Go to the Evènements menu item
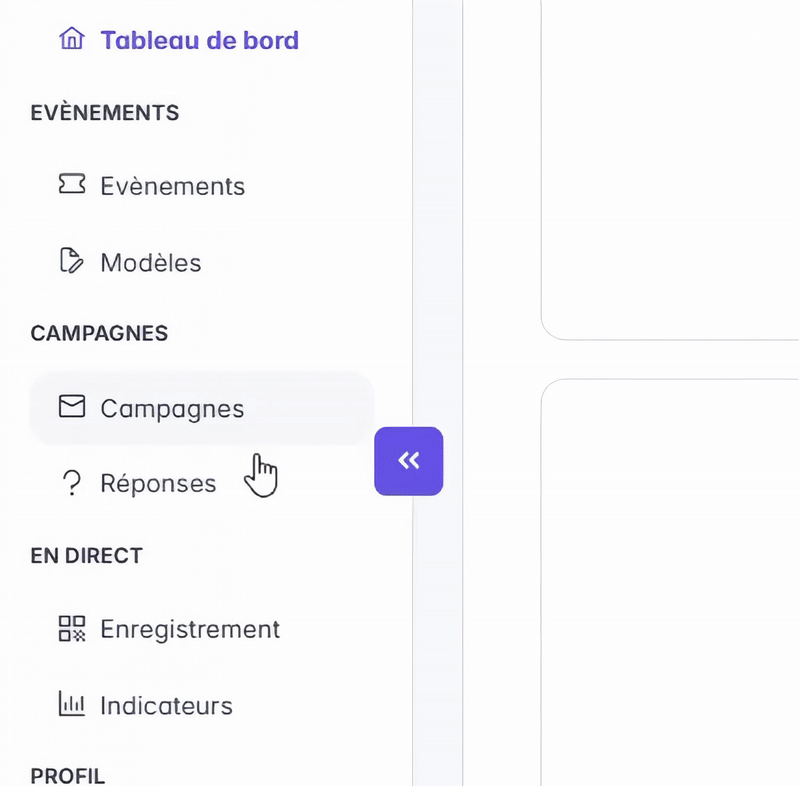800x786 pixels. pos(172,186)
